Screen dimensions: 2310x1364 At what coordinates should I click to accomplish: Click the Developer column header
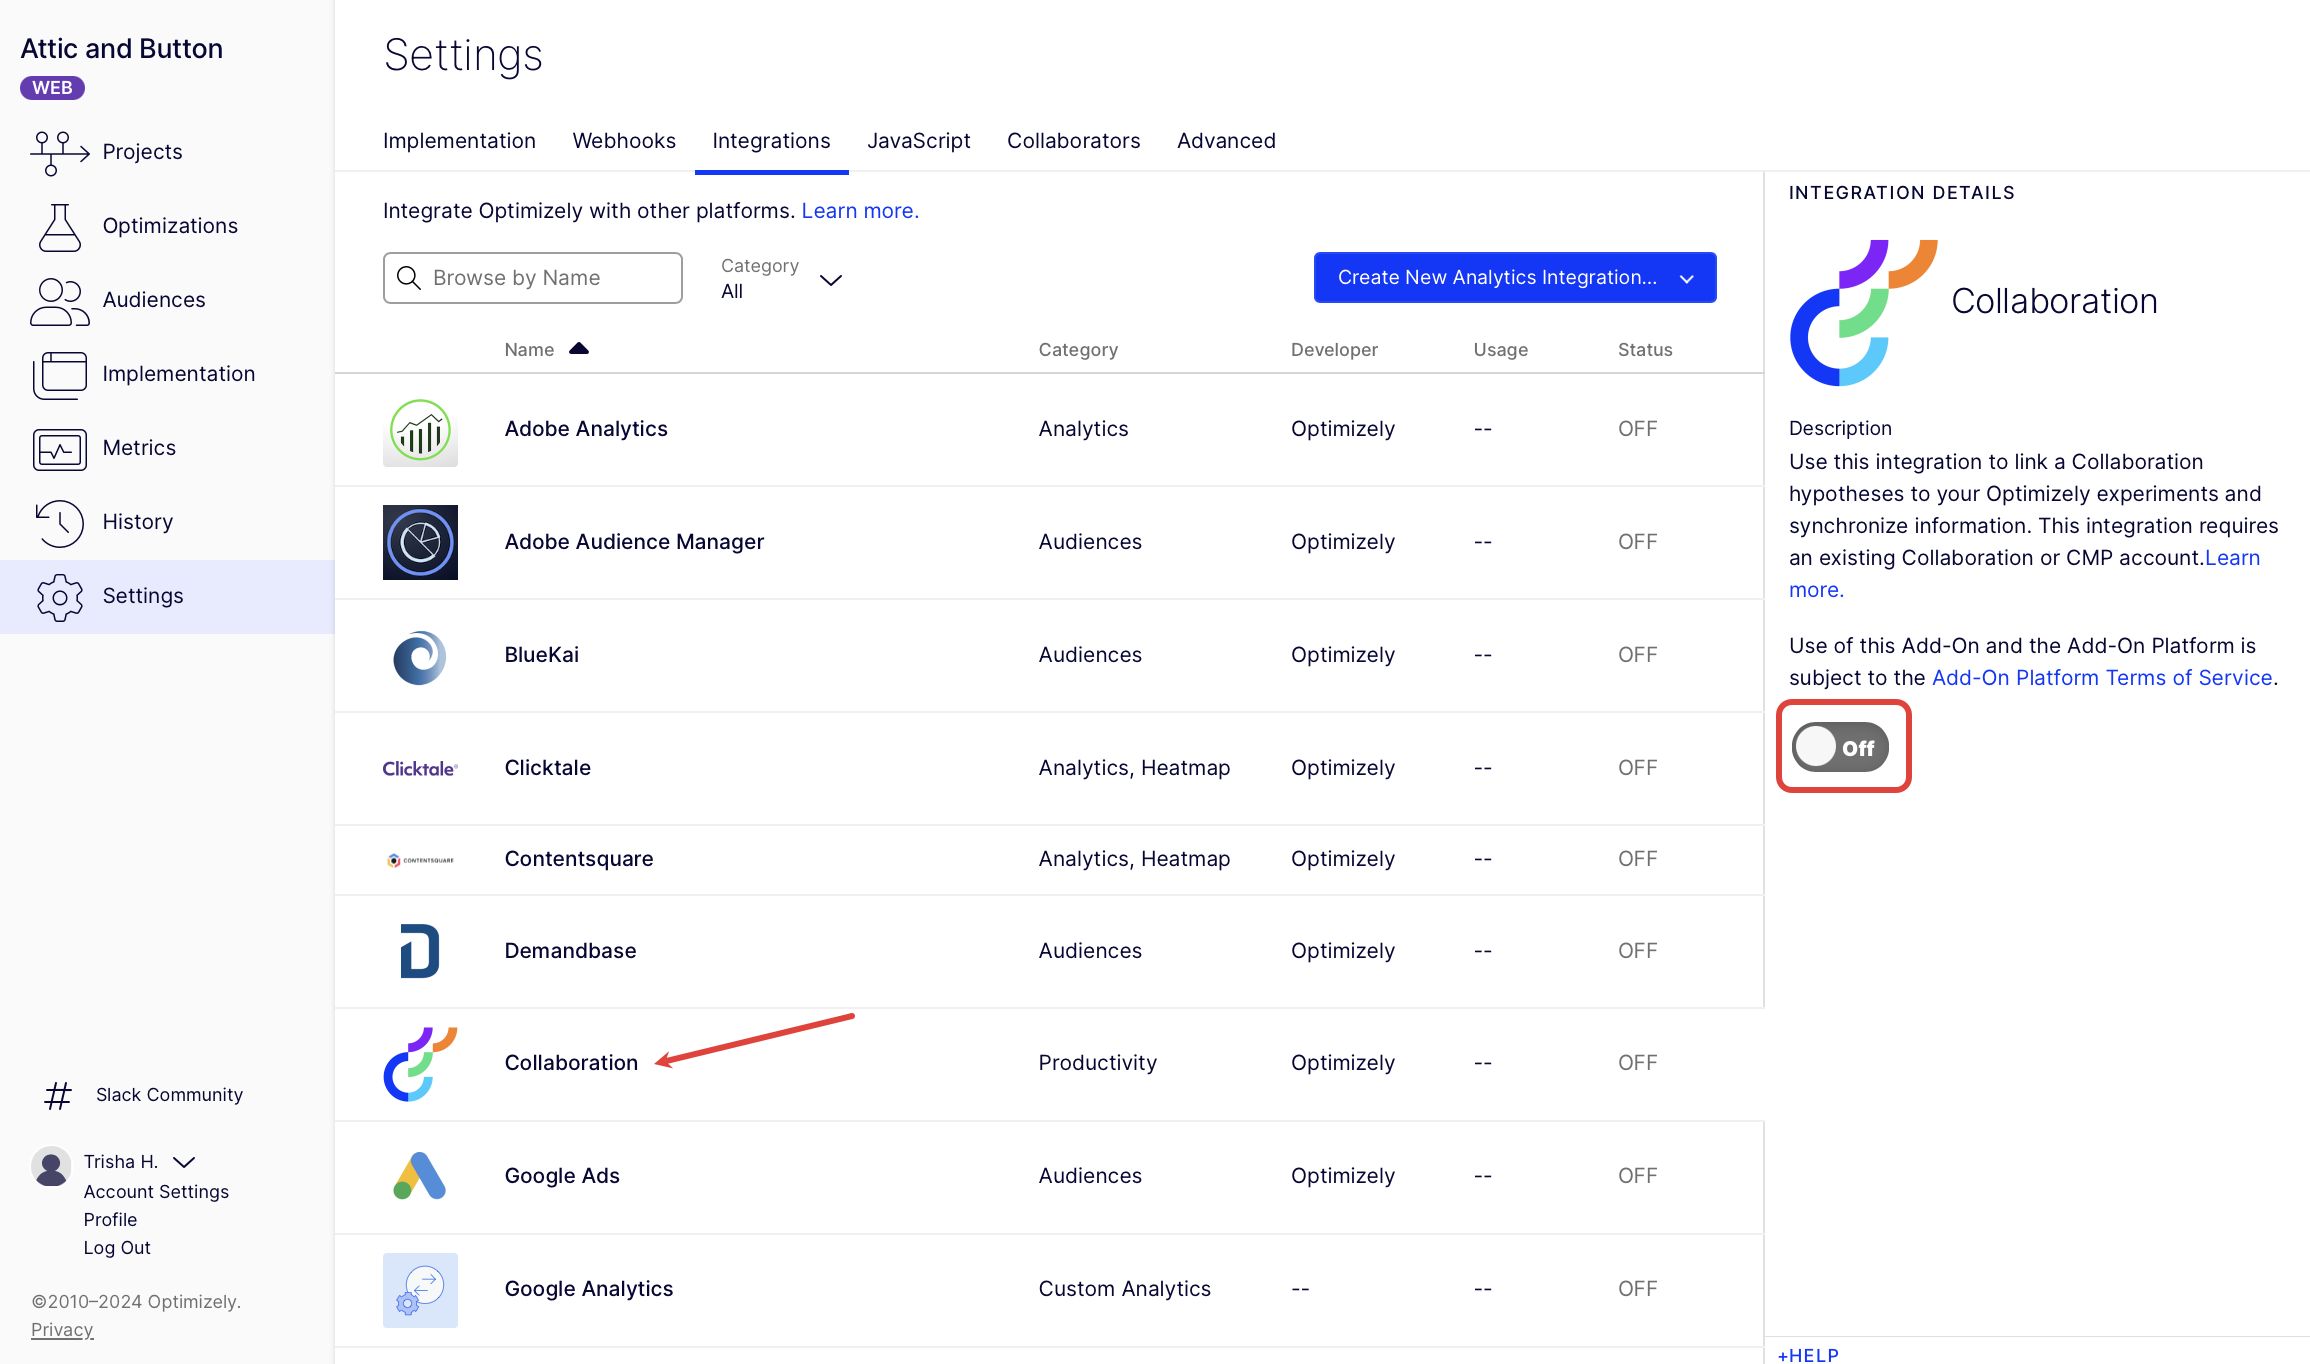1334,350
